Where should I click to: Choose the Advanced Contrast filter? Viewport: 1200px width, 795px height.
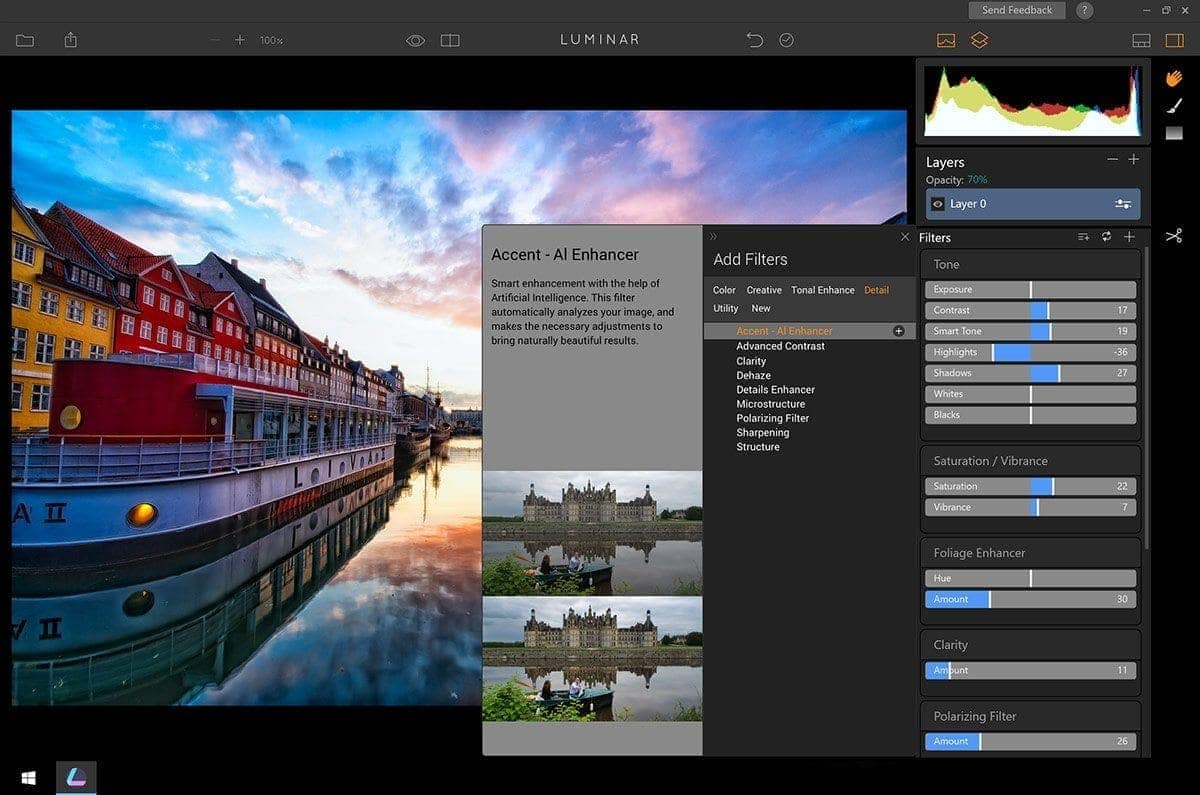pyautogui.click(x=781, y=346)
